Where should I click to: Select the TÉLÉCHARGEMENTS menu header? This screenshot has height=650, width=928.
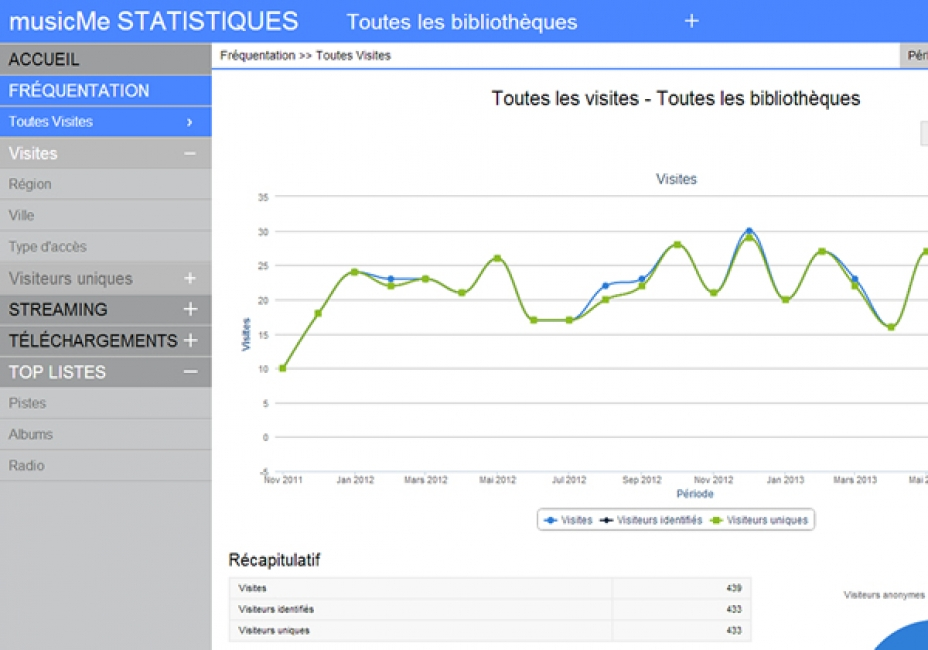click(x=105, y=340)
